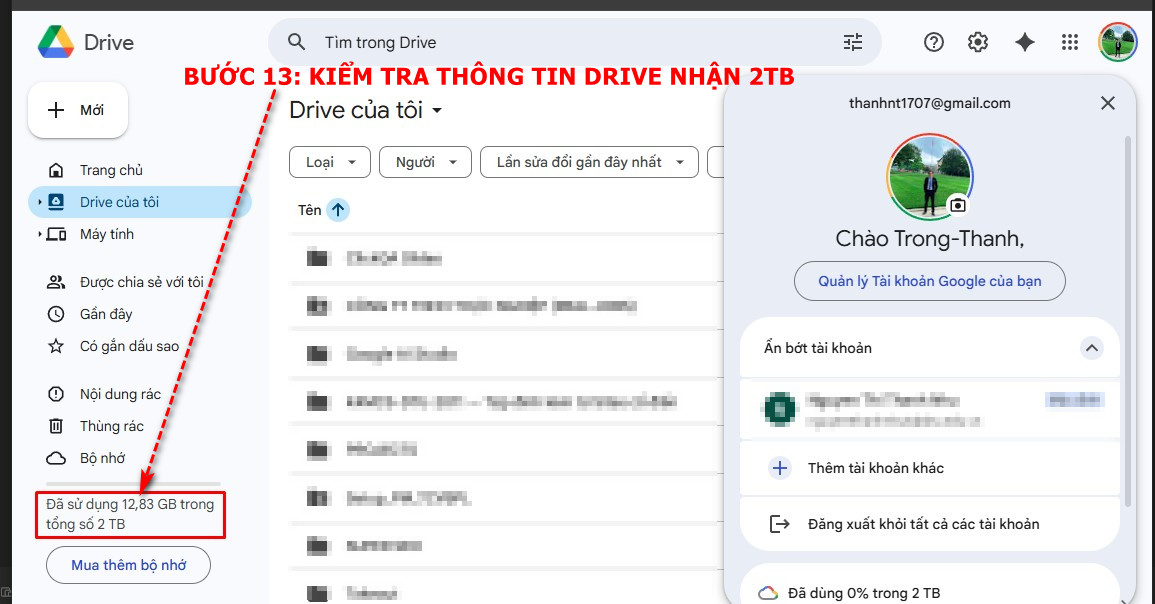Open Thùng rác in sidebar
The image size is (1155, 604).
111,426
